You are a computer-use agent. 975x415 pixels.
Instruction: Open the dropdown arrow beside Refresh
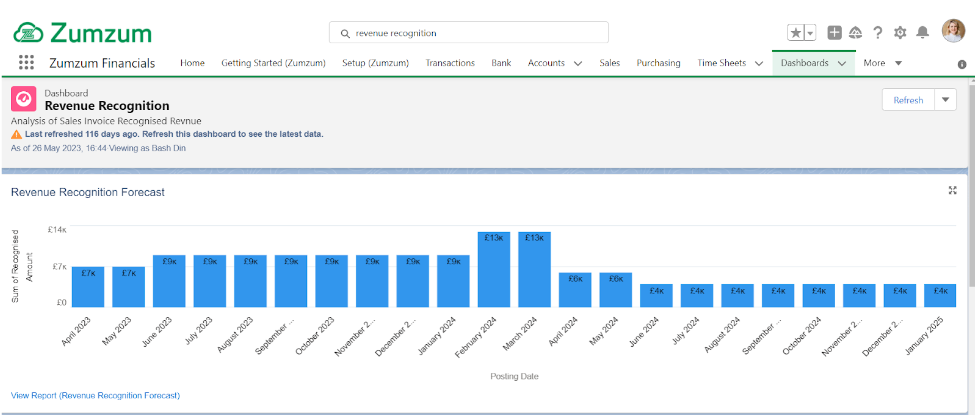click(946, 100)
